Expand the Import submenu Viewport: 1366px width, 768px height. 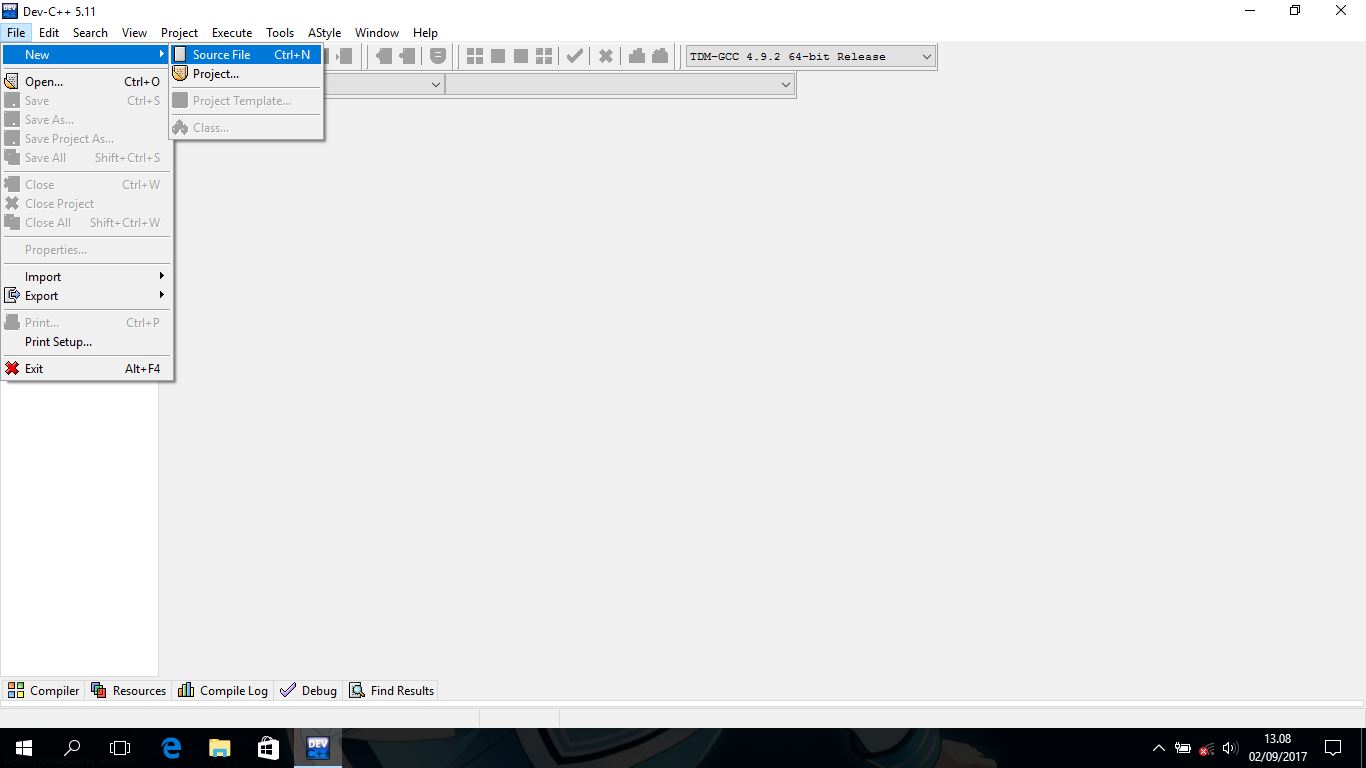tap(86, 277)
